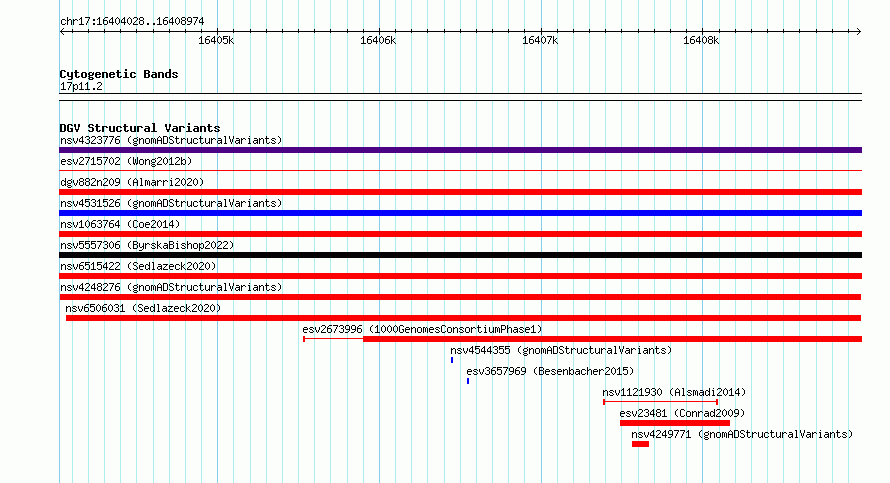890x483 pixels.
Task: Click the ruler's right arrowhead
Action: pos(858,31)
